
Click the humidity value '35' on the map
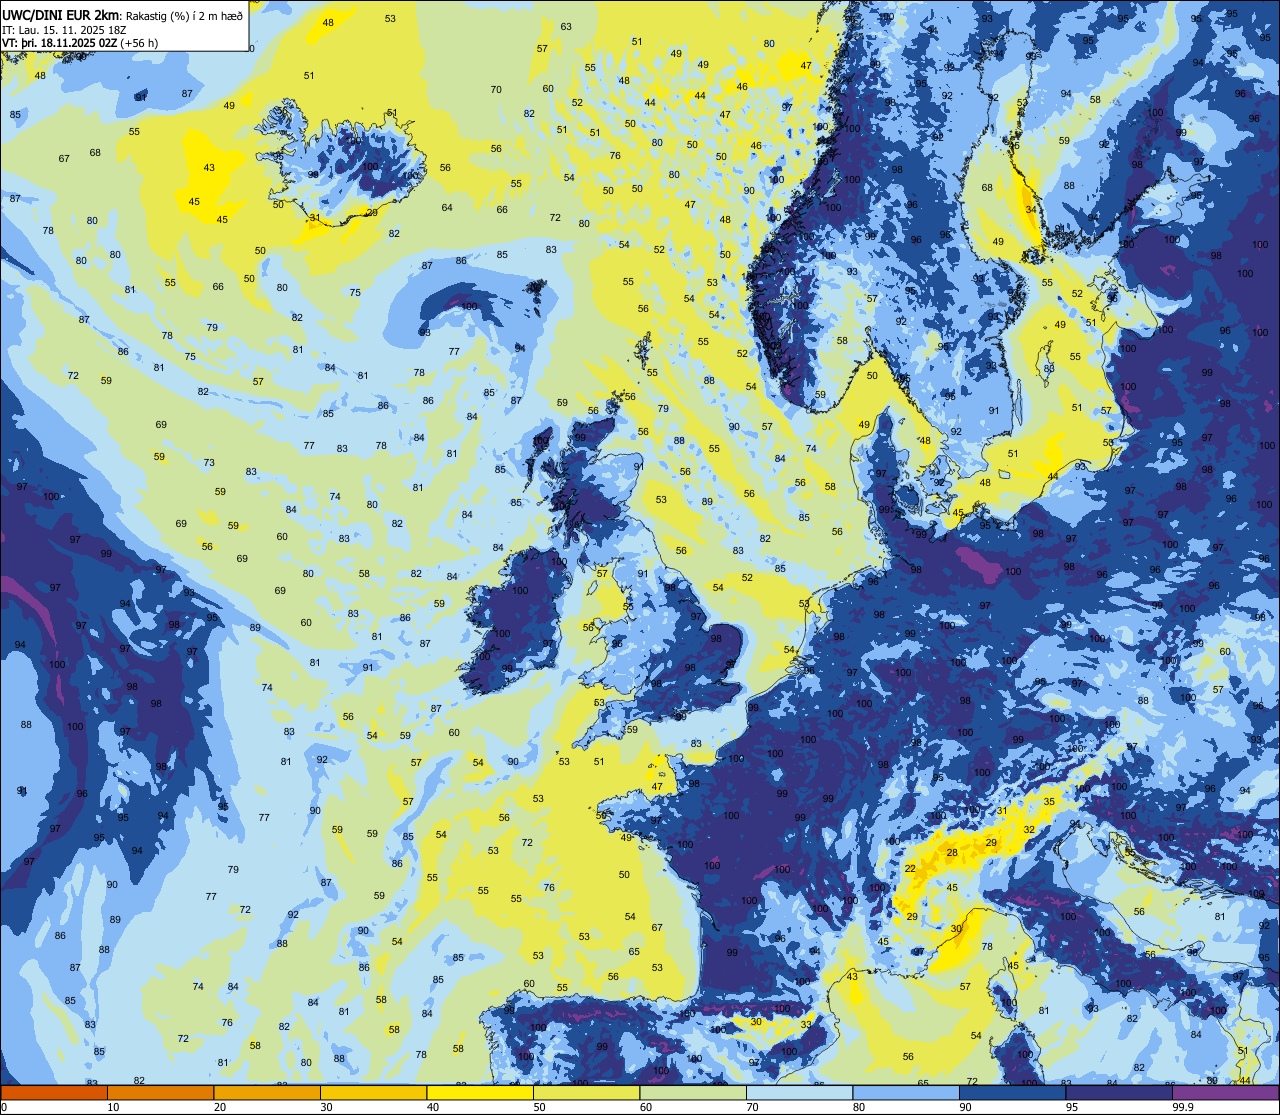click(x=1049, y=802)
